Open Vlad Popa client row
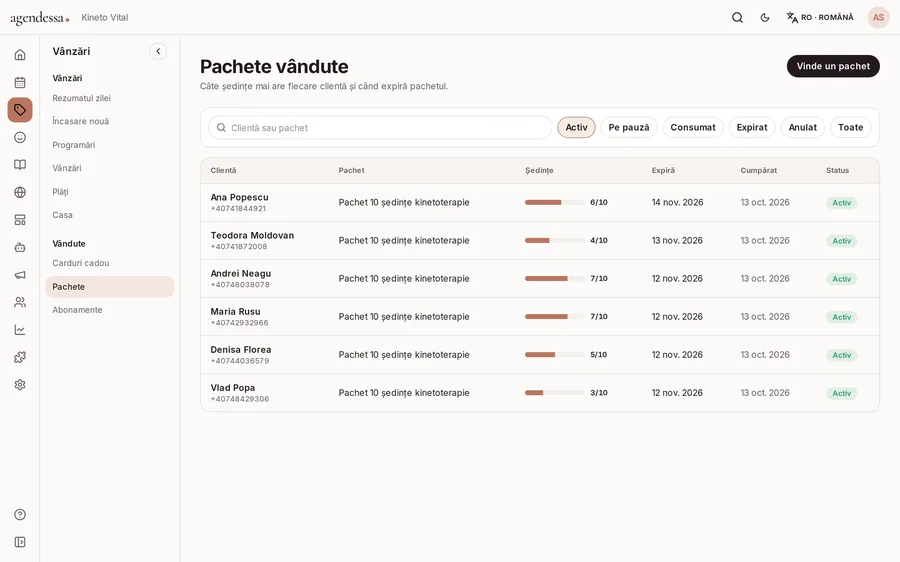The image size is (900, 562). click(540, 393)
